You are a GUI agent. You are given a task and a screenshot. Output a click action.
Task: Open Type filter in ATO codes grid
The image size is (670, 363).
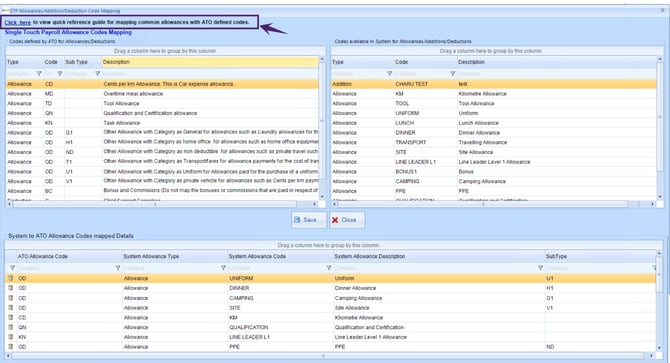tap(39, 73)
